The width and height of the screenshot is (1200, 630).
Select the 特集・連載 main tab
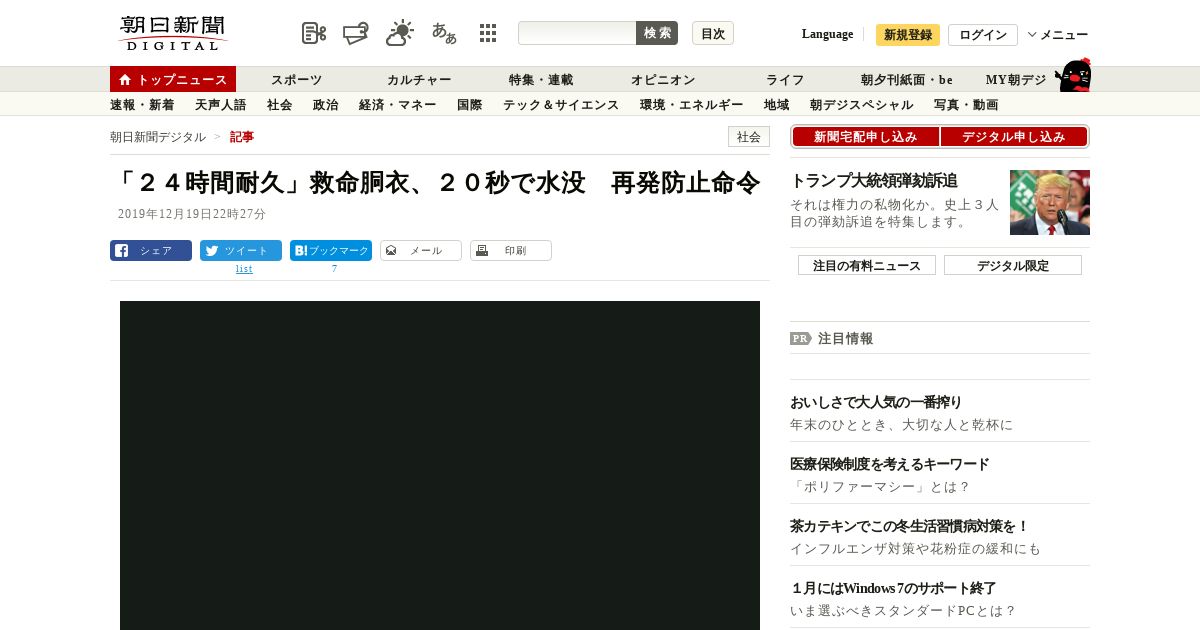[541, 80]
